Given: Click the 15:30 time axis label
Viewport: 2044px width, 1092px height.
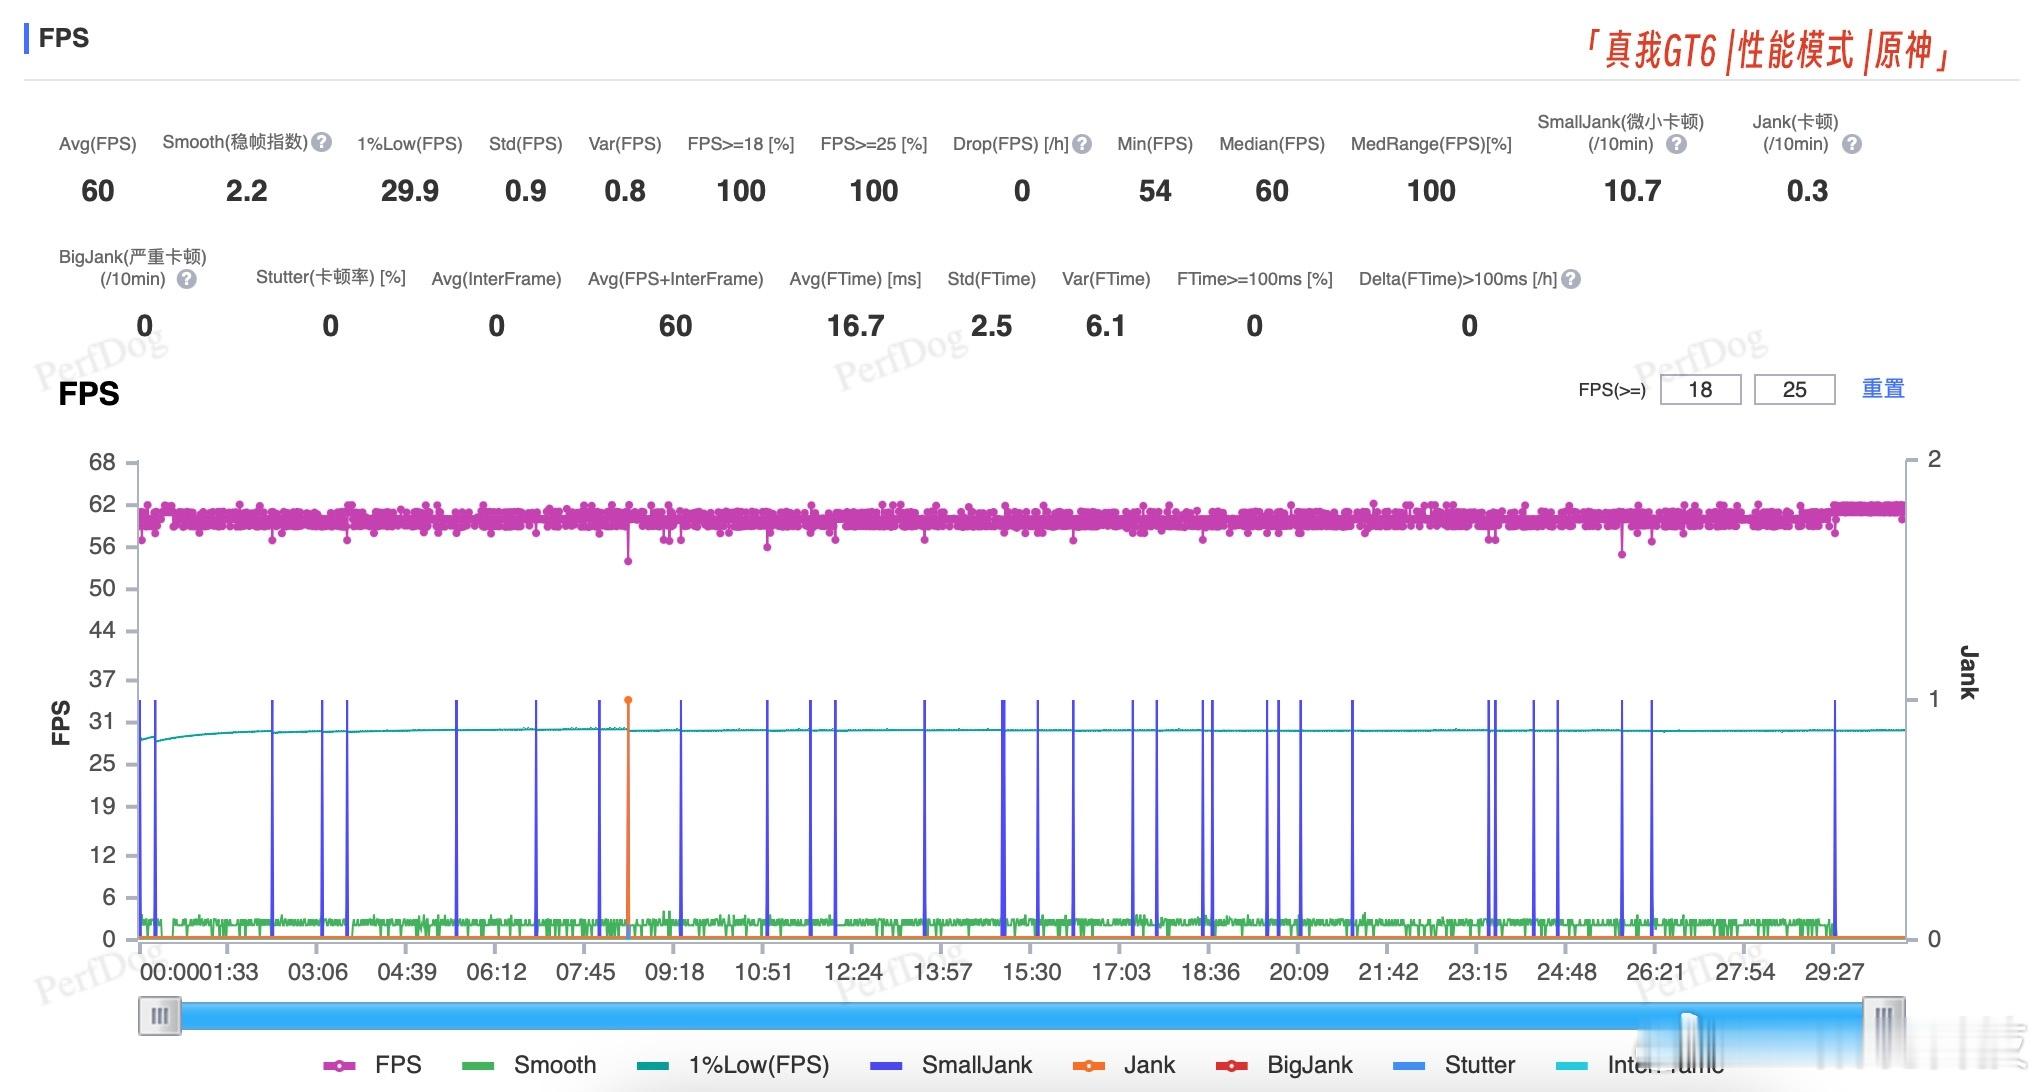Looking at the screenshot, I should 1032,972.
